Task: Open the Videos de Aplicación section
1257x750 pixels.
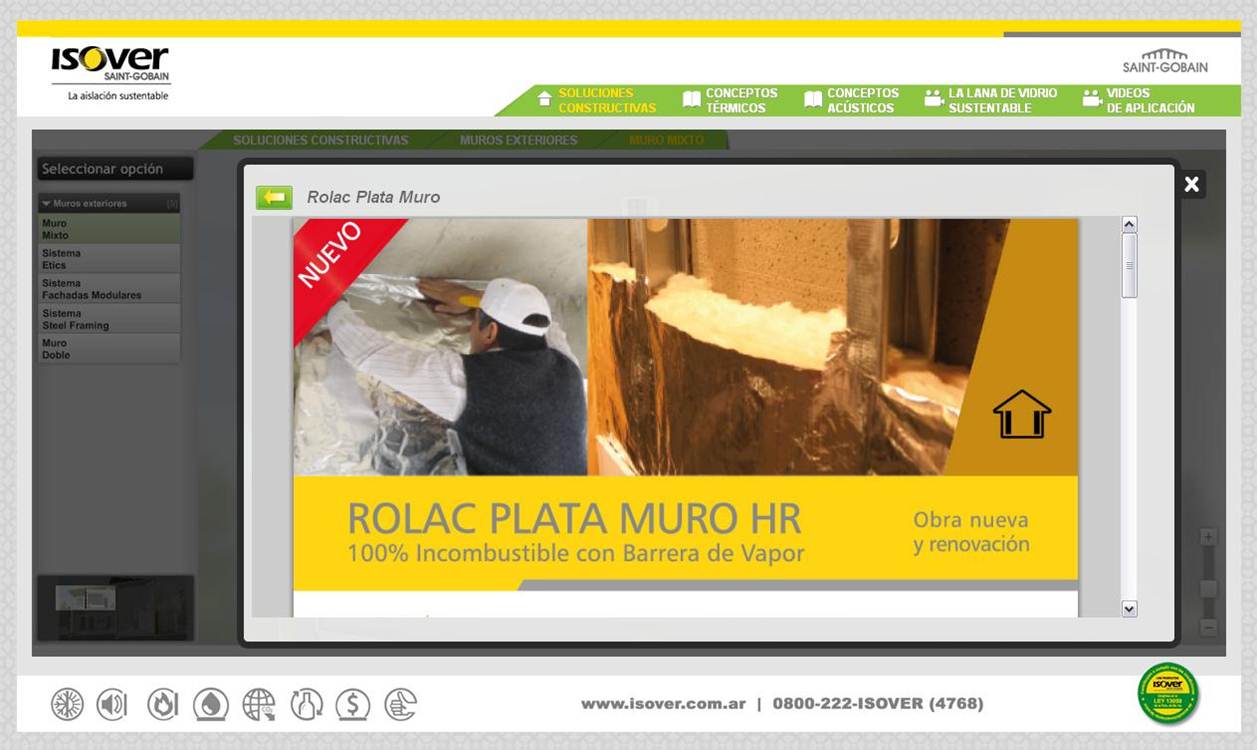Action: point(1138,100)
